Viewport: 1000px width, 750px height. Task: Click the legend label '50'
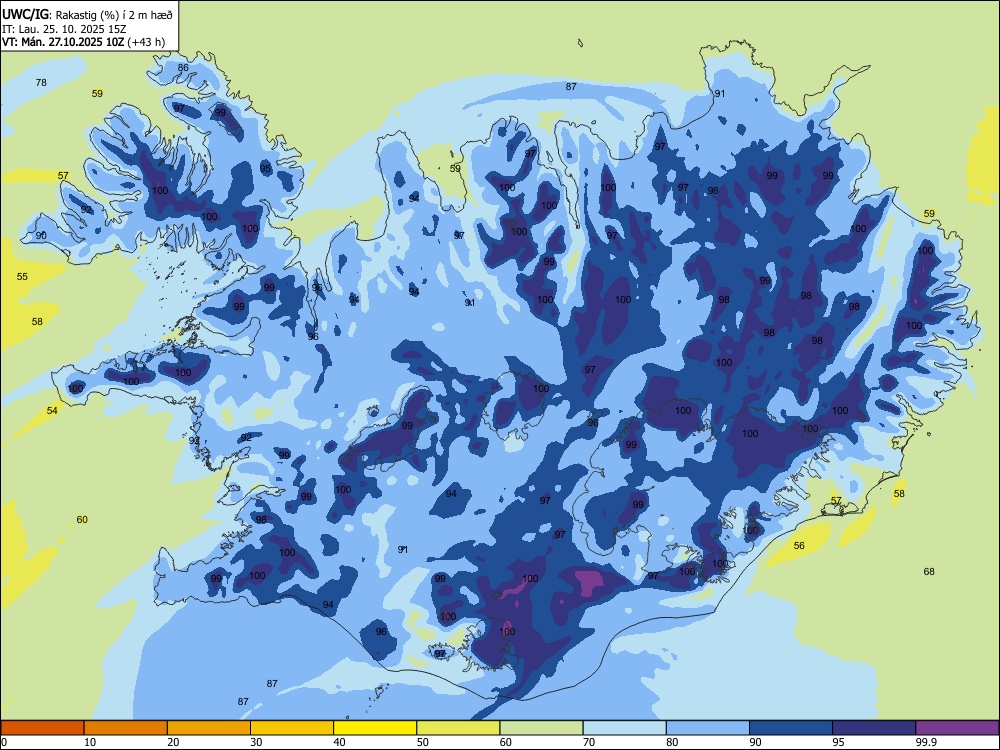(423, 742)
